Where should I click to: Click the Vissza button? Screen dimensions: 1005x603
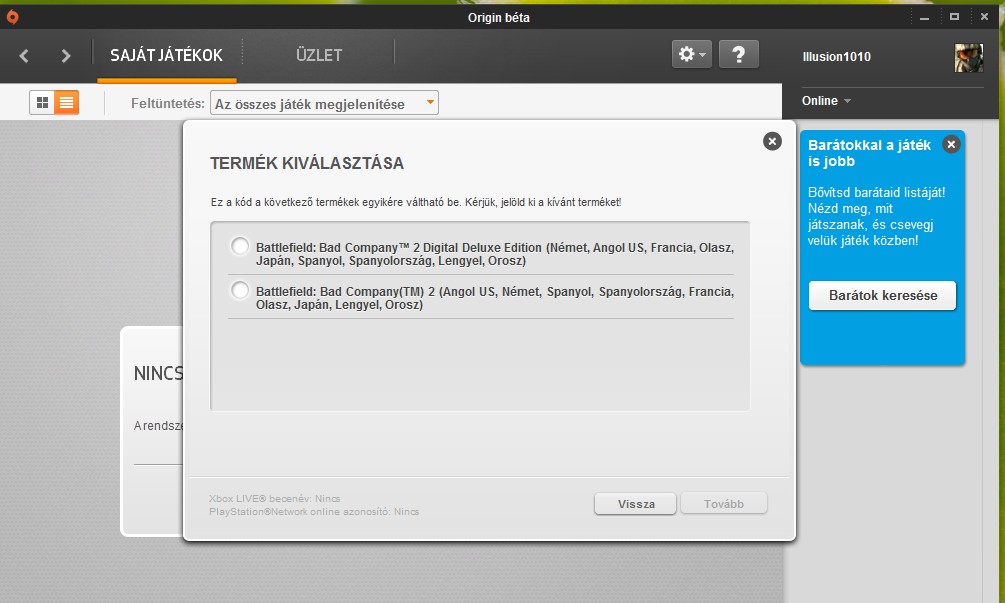635,504
